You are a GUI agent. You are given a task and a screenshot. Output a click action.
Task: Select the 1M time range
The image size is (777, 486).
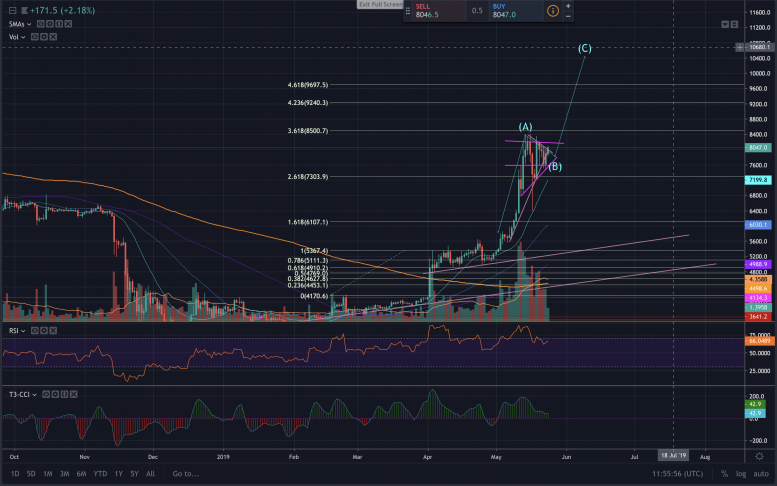(x=48, y=474)
